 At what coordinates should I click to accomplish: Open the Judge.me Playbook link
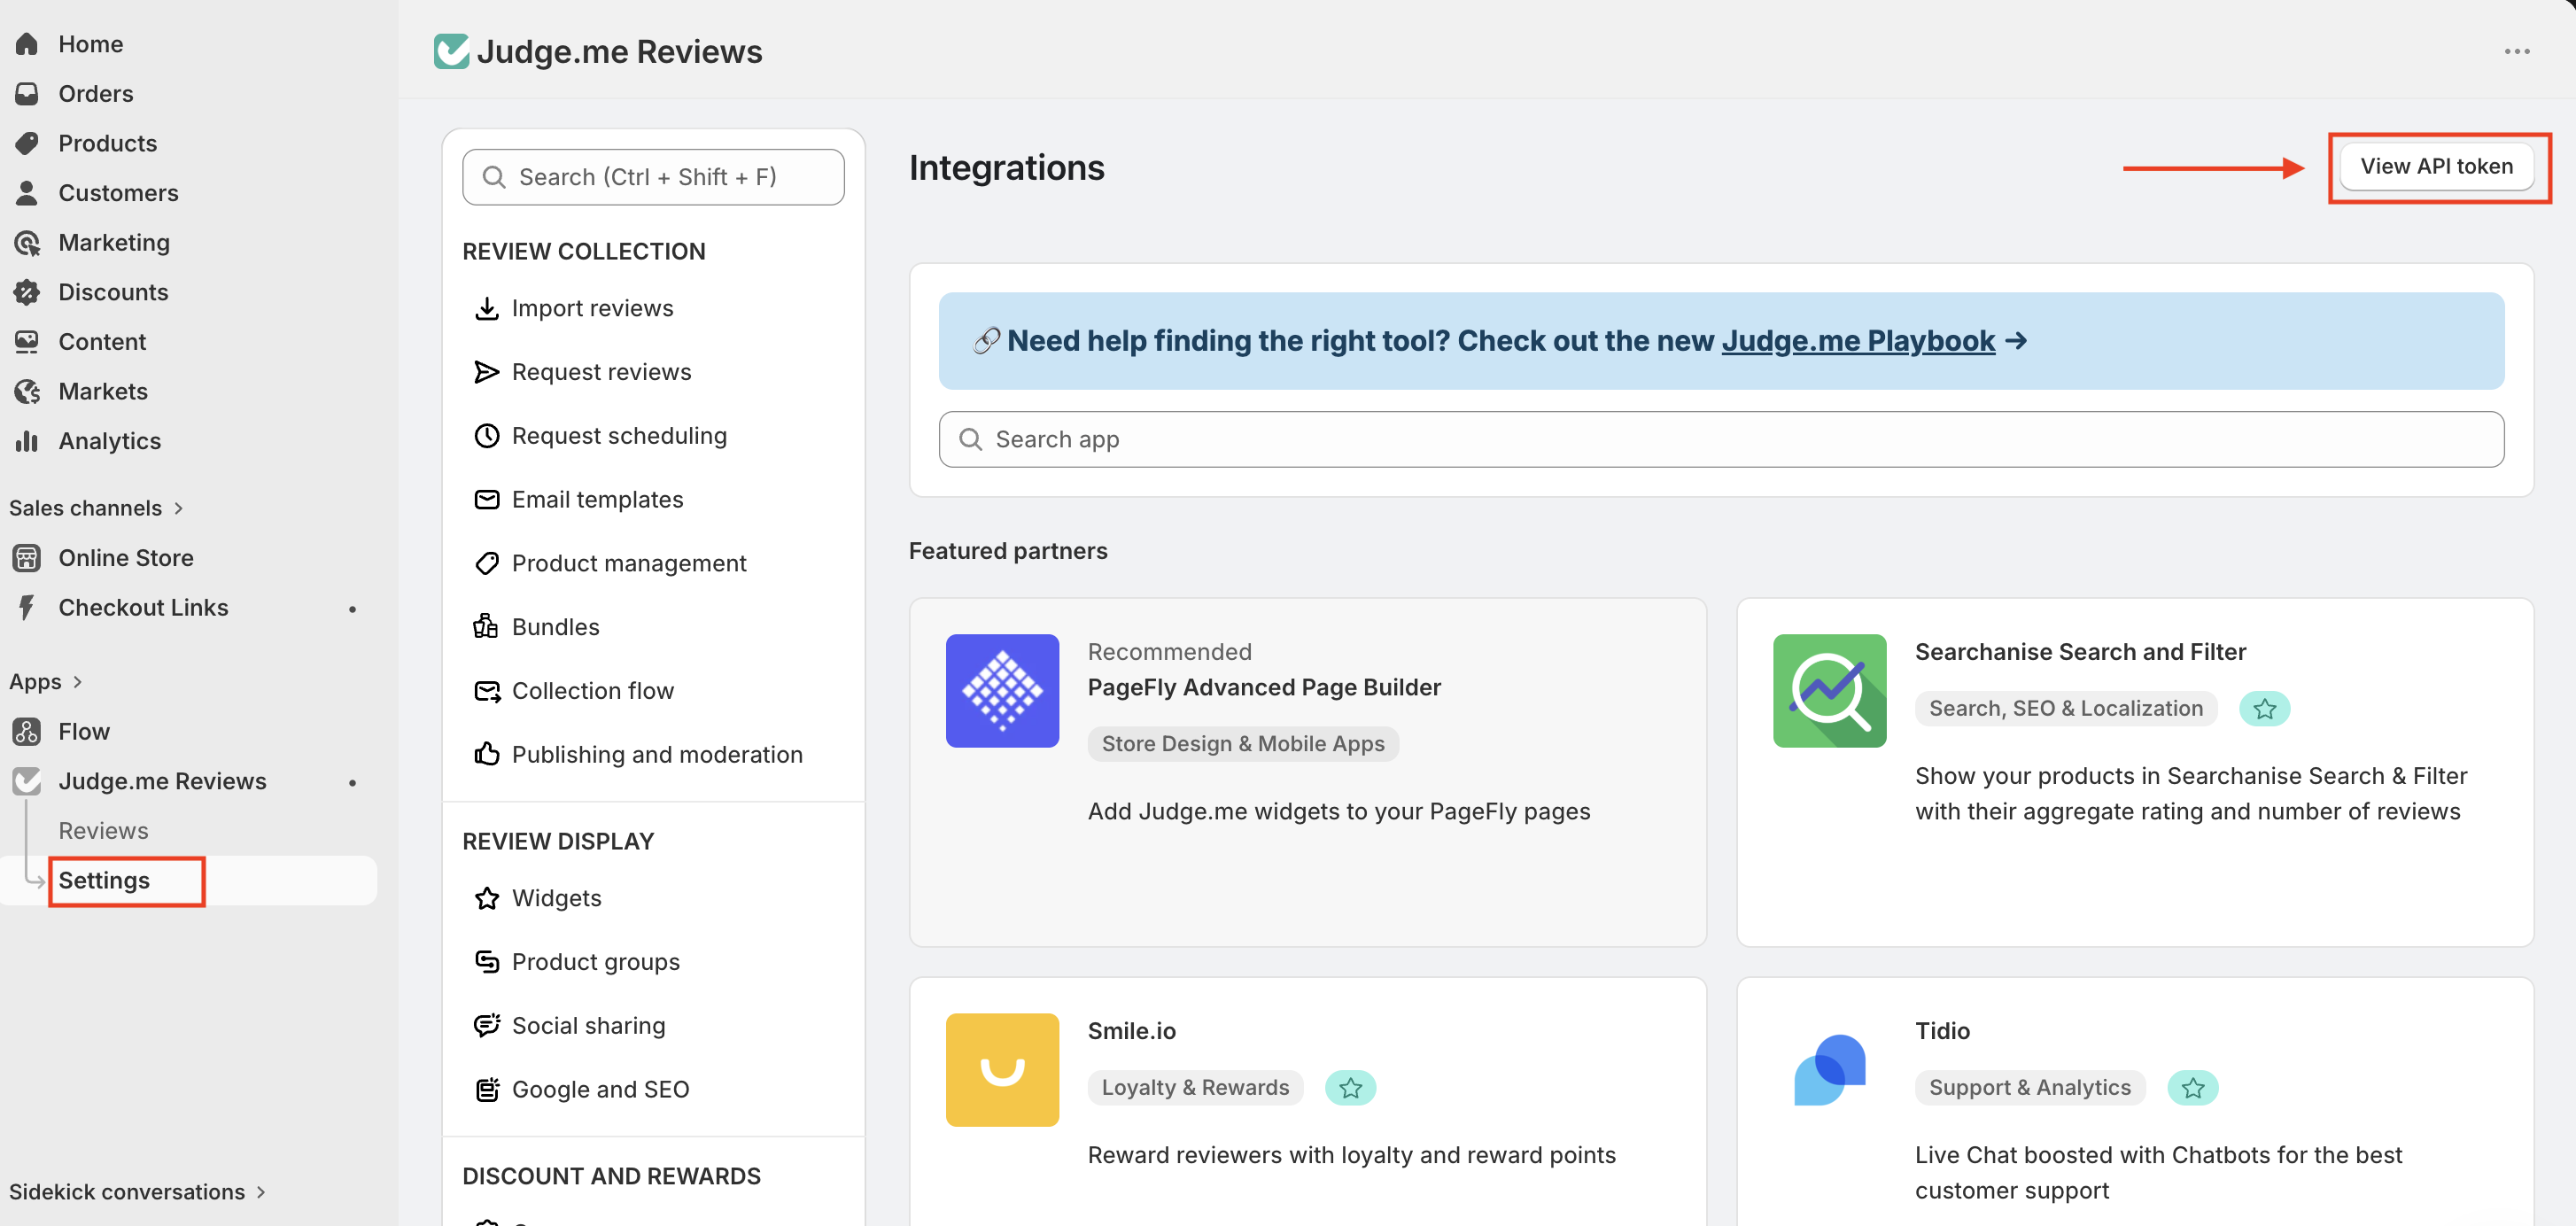point(1858,341)
